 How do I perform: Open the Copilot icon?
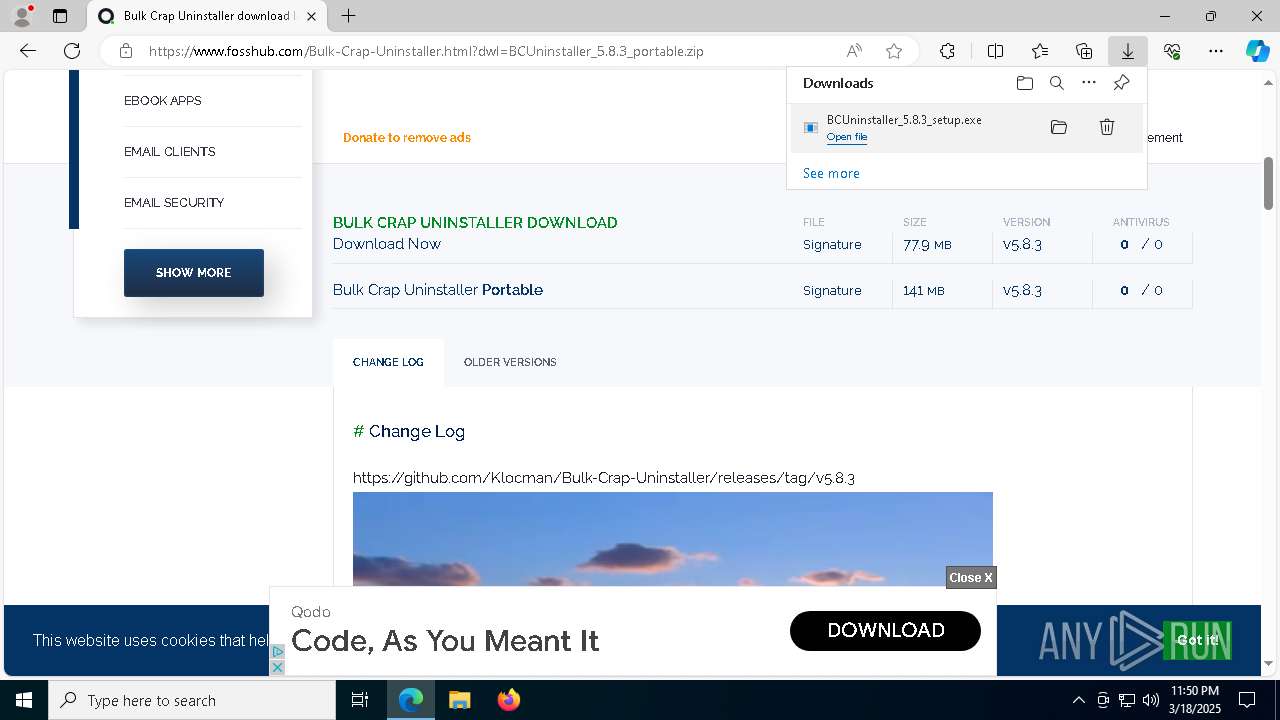[1257, 51]
